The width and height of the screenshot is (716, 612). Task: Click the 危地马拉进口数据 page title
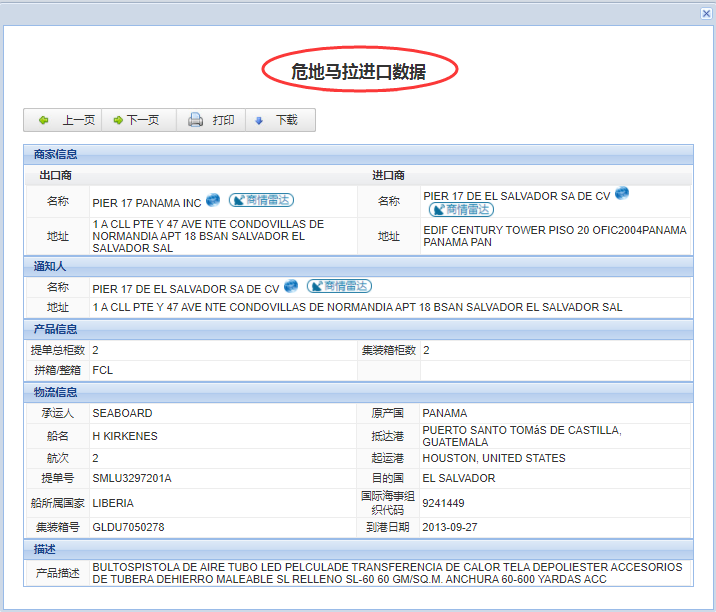[x=359, y=71]
